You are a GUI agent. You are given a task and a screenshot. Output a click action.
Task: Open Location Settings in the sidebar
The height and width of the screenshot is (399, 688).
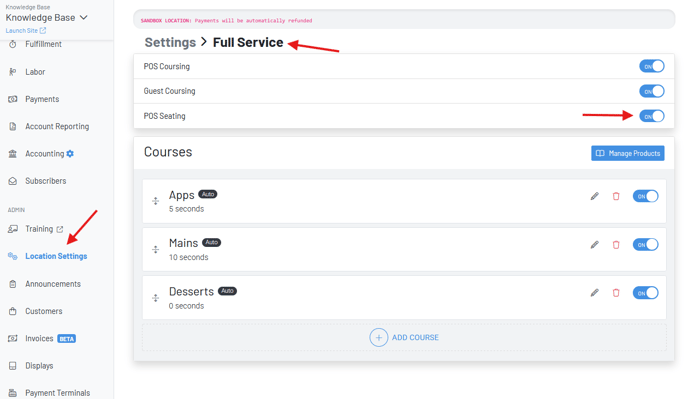(x=56, y=256)
